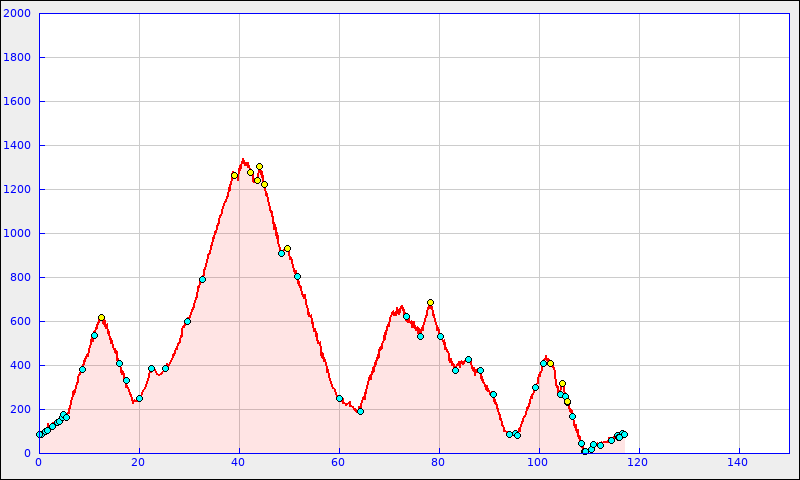This screenshot has width=800, height=480.
Task: Click the 140 label on the horizontal axis
Action: 738,462
